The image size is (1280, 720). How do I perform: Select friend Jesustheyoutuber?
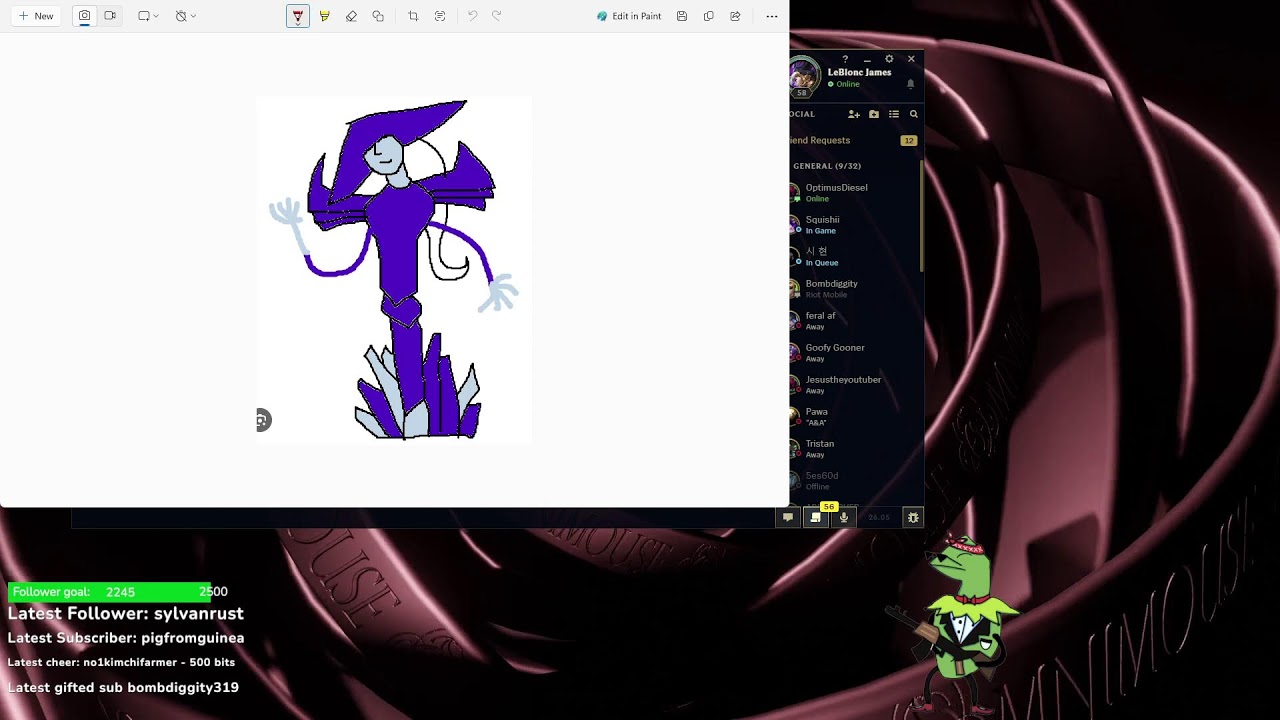coord(855,384)
